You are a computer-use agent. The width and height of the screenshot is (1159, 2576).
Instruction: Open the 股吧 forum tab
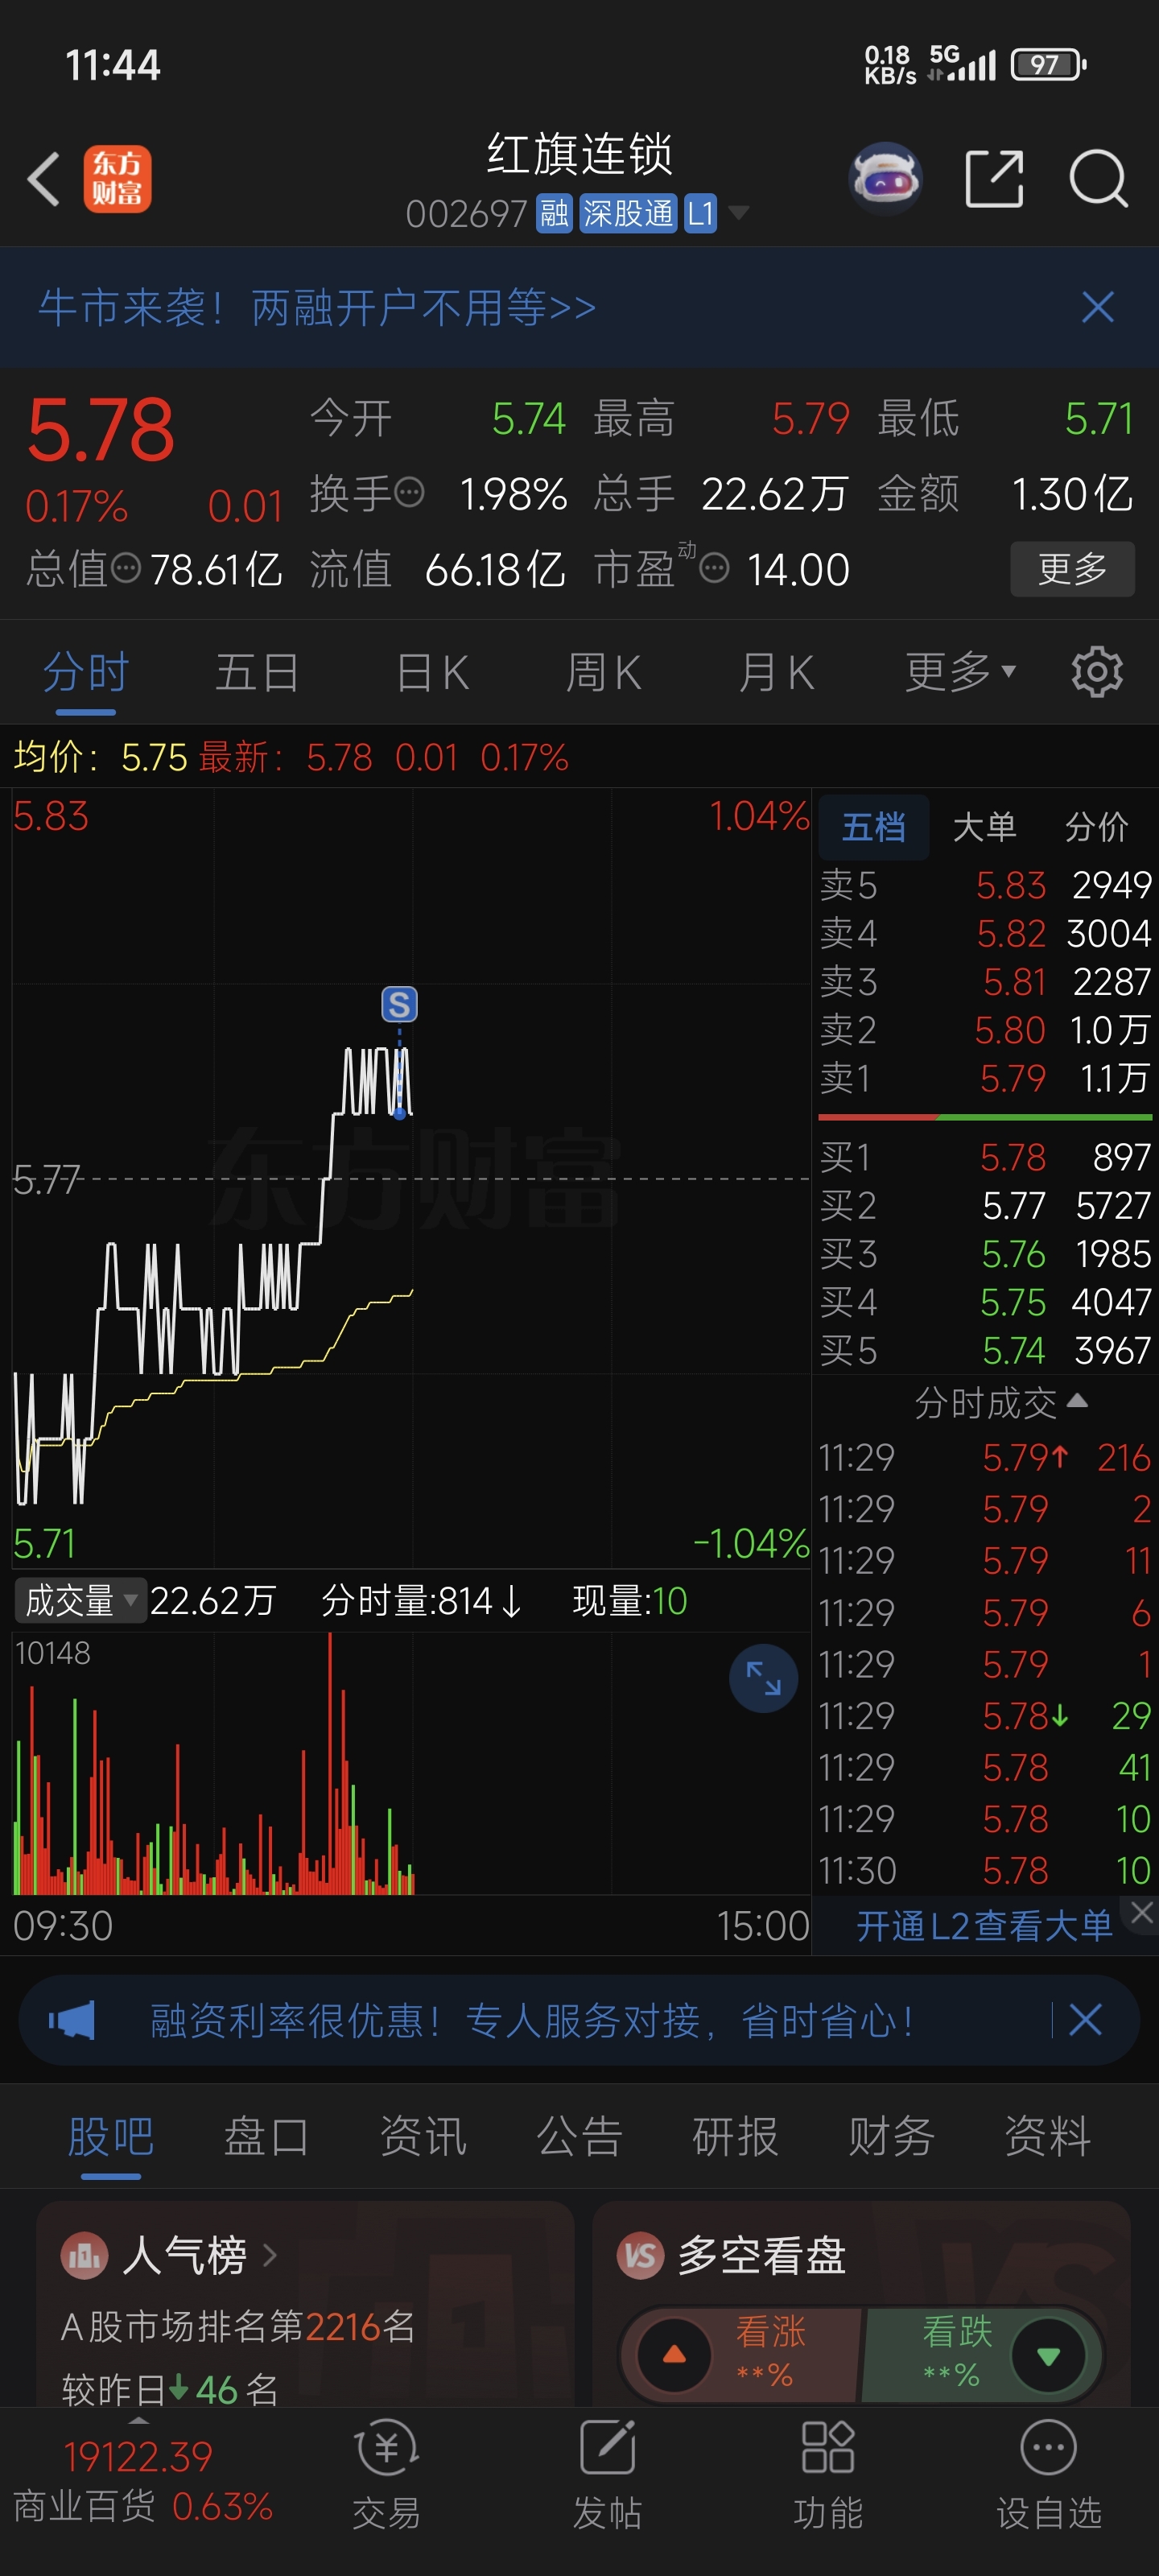(x=111, y=2136)
